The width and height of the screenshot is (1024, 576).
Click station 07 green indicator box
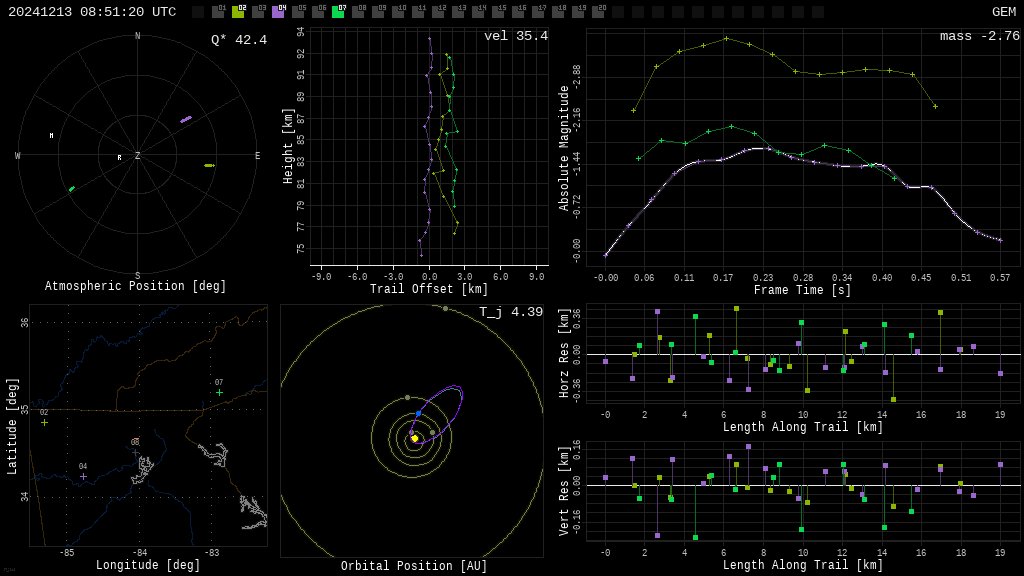coord(338,12)
